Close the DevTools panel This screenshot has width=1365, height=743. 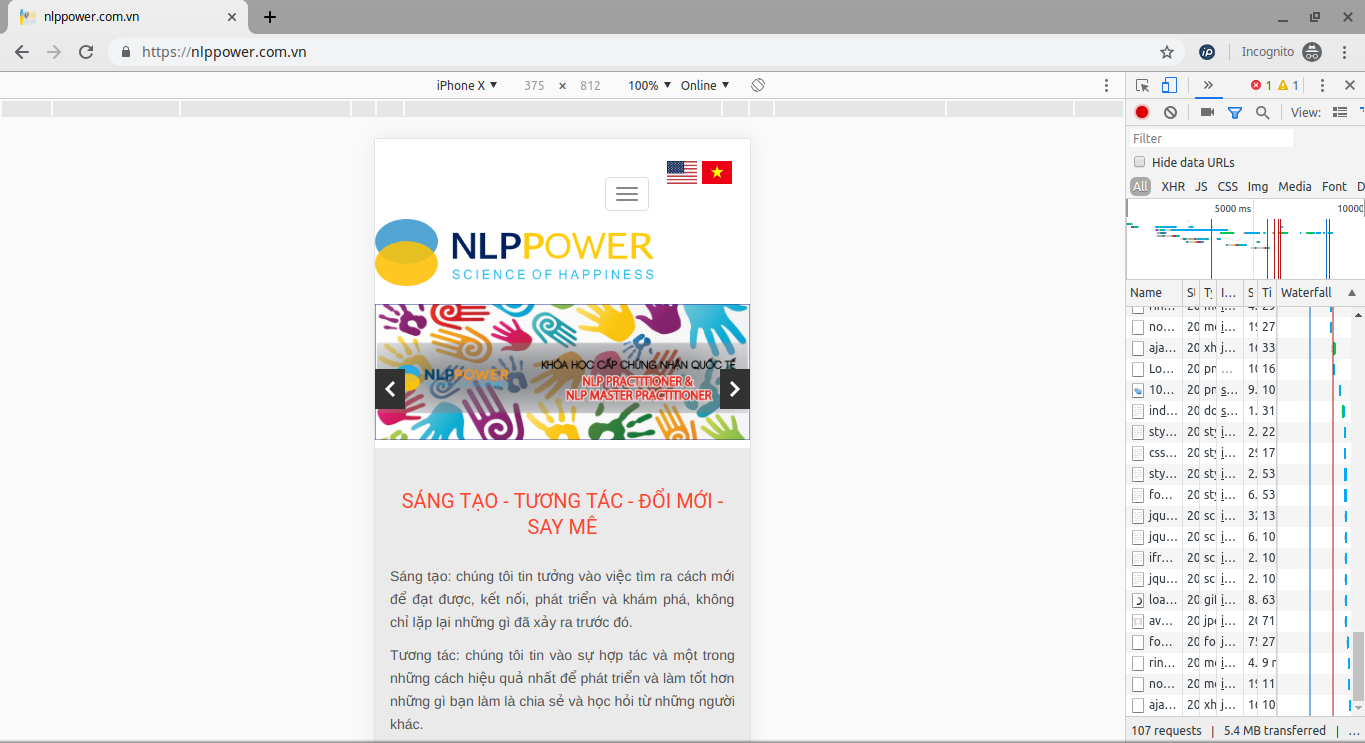pos(1349,86)
